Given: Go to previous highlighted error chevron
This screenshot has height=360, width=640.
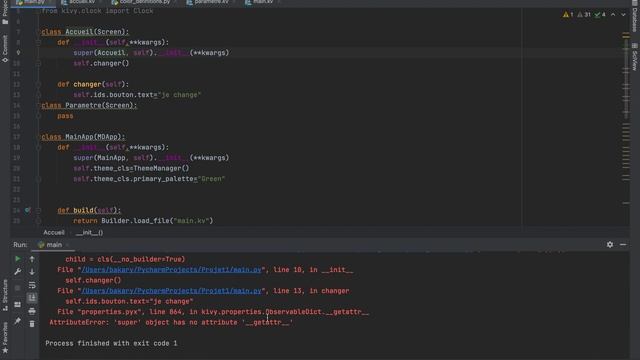Looking at the screenshot, I should (613, 15).
